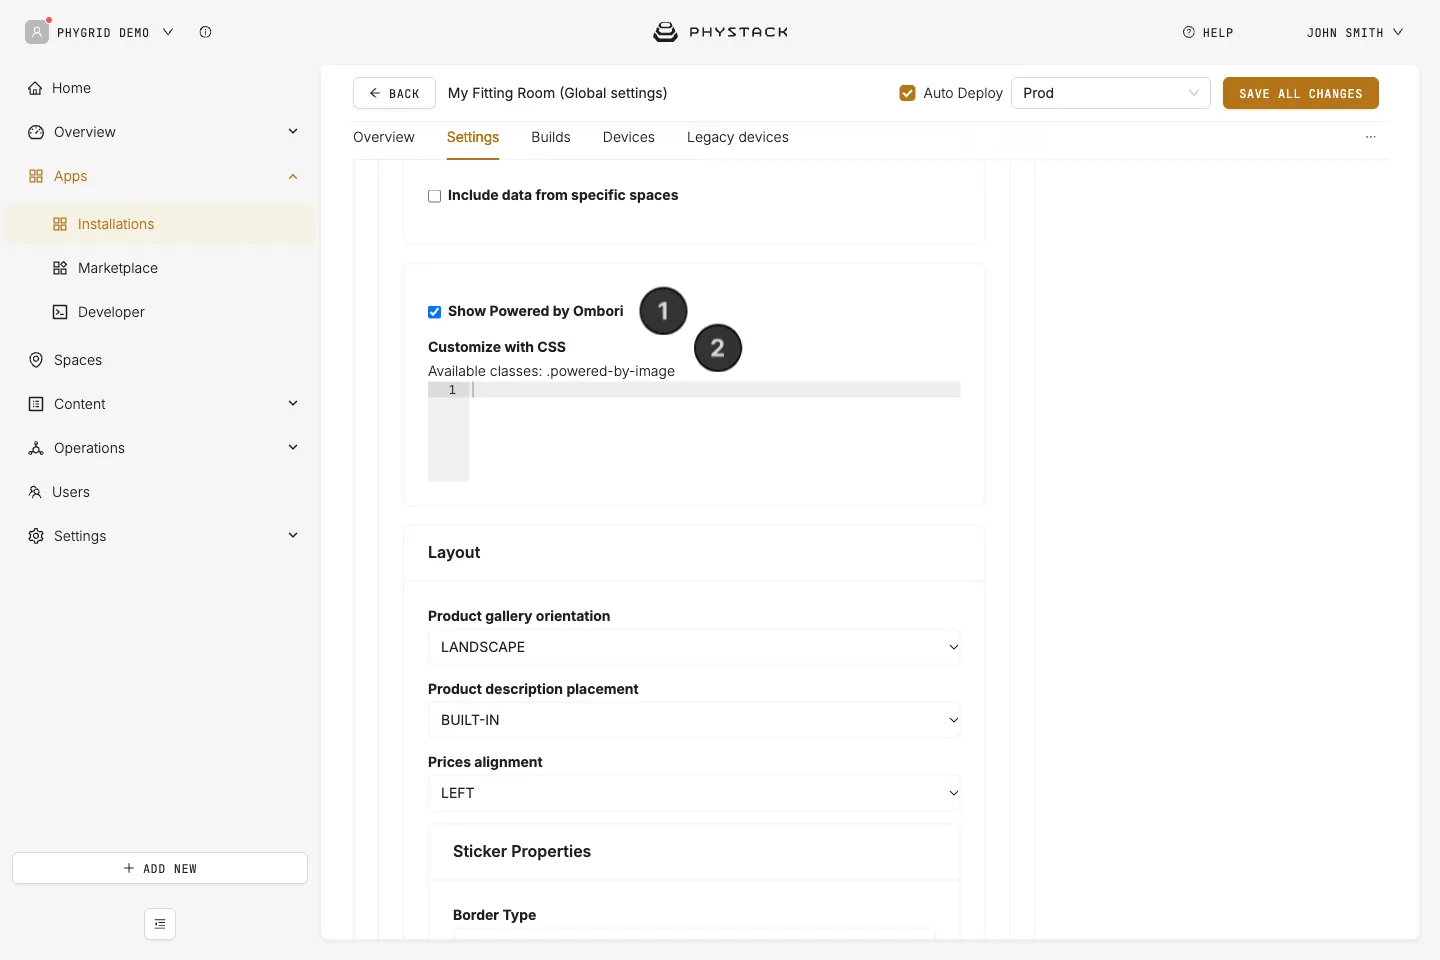Click the Content document icon
This screenshot has height=960, width=1440.
(36, 404)
